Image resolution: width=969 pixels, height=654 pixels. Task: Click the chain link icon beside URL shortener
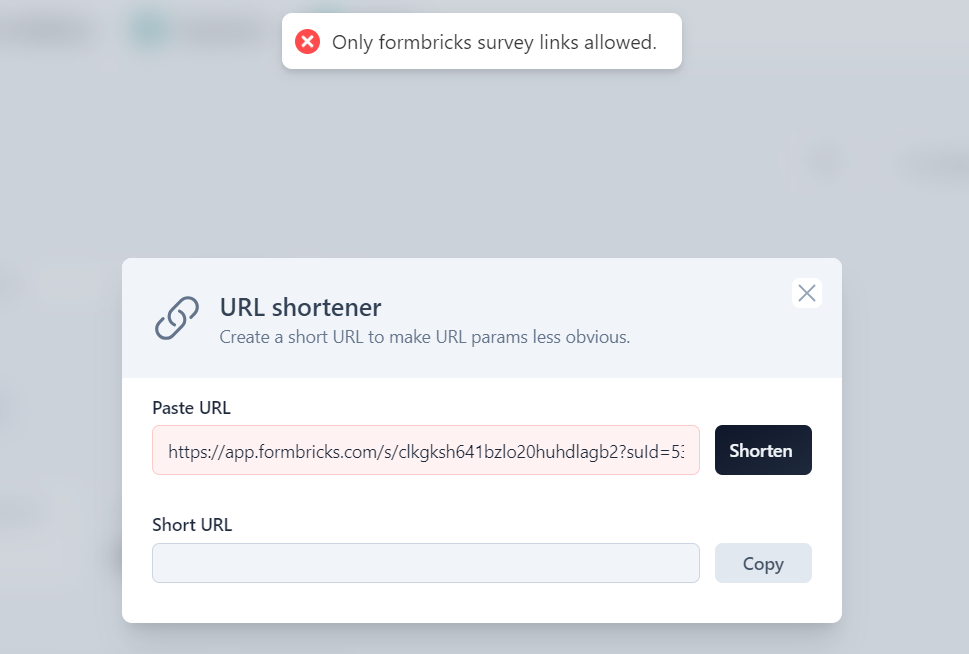[x=177, y=318]
